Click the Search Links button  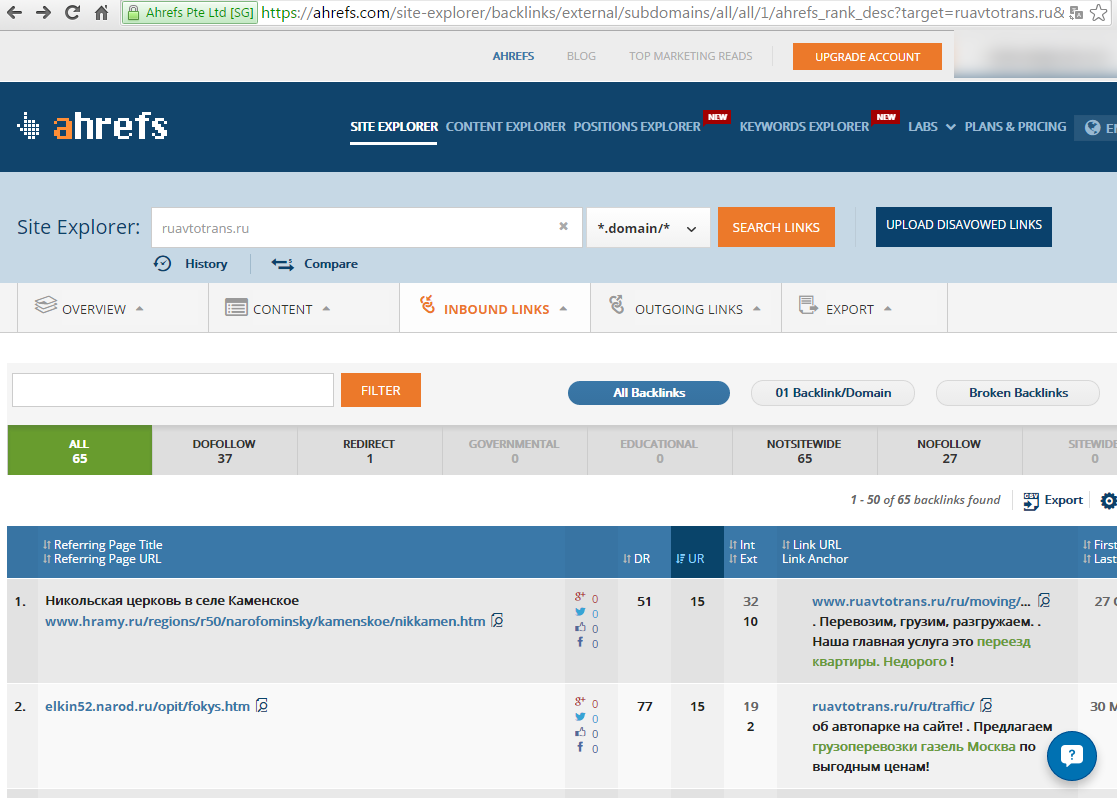coord(776,227)
